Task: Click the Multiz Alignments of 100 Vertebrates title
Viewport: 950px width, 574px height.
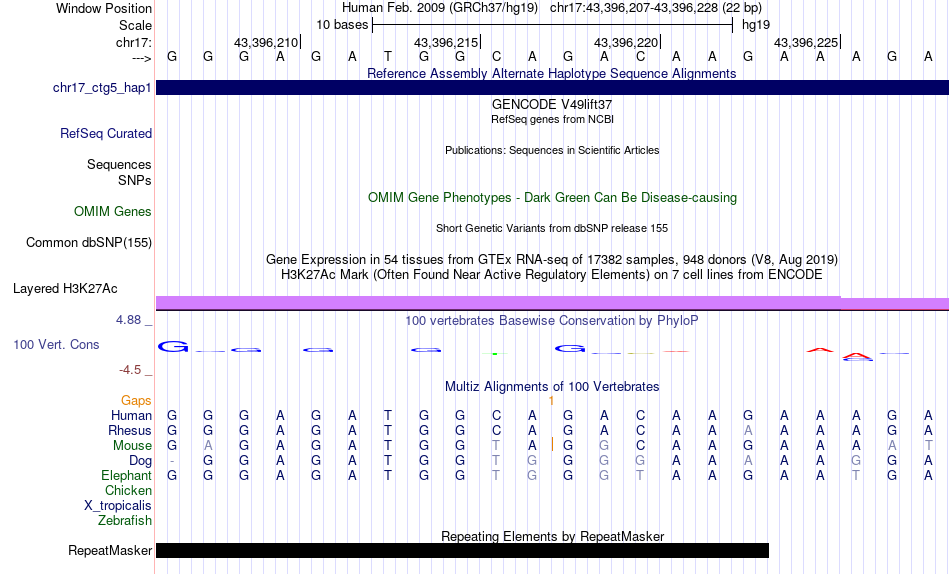Action: [x=552, y=387]
